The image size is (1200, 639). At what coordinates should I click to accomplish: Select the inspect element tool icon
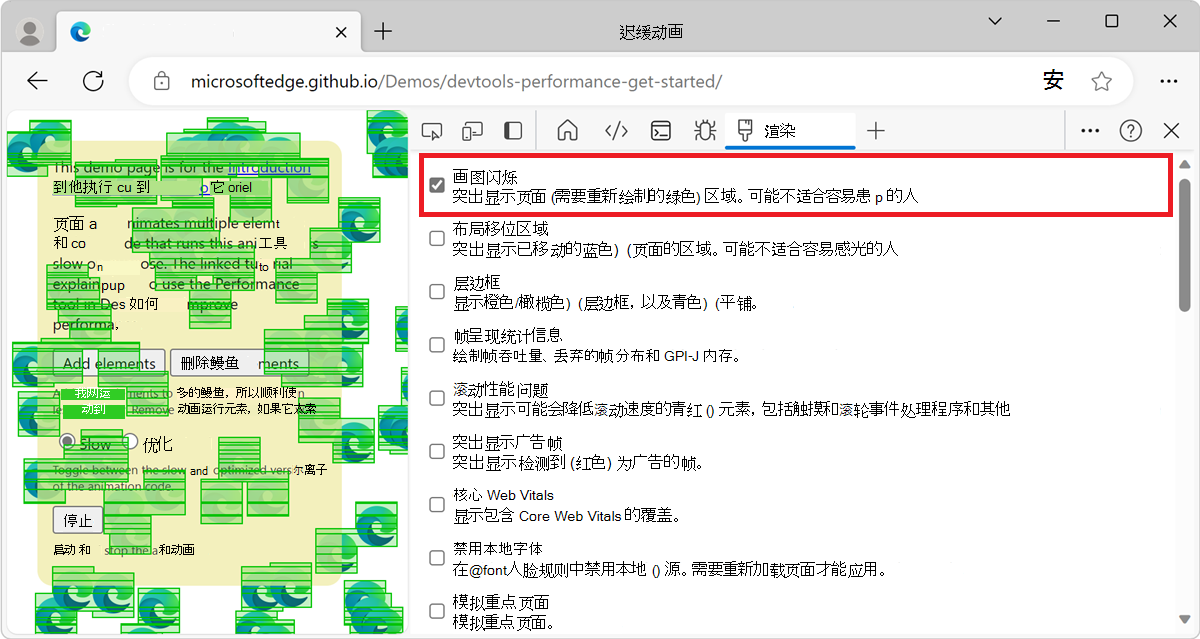tap(432, 130)
